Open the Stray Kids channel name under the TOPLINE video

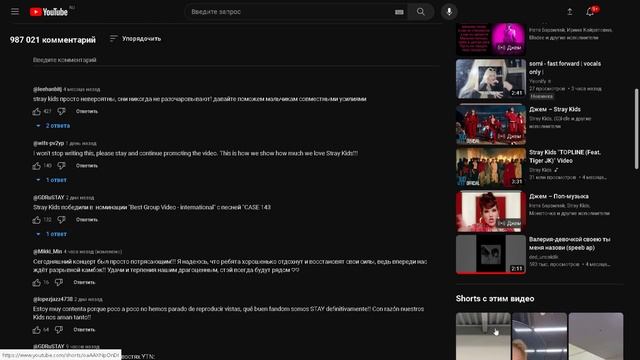point(540,170)
